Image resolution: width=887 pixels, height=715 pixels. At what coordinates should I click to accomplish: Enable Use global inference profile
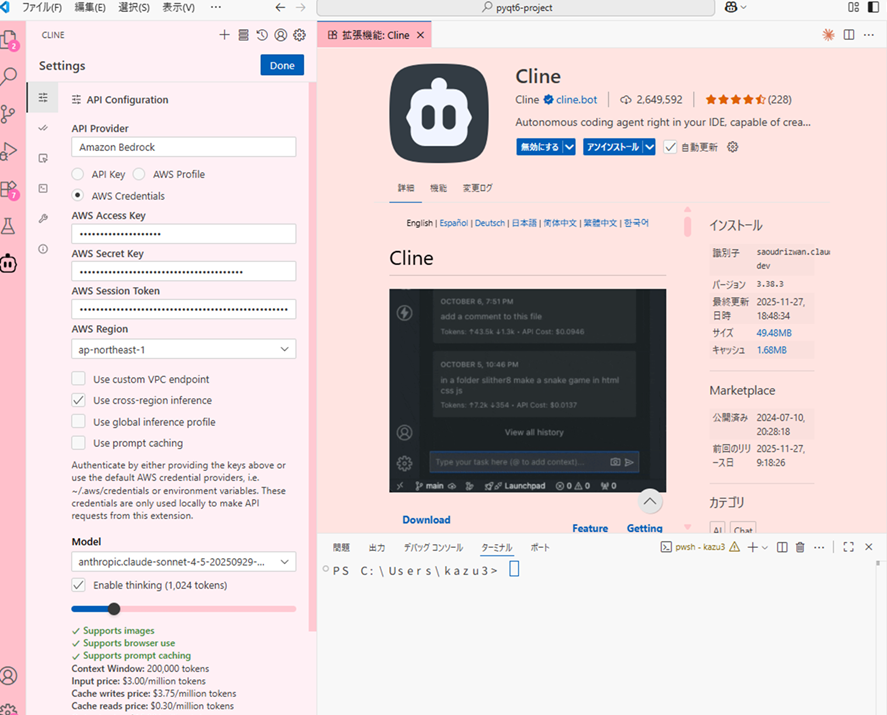click(x=79, y=421)
